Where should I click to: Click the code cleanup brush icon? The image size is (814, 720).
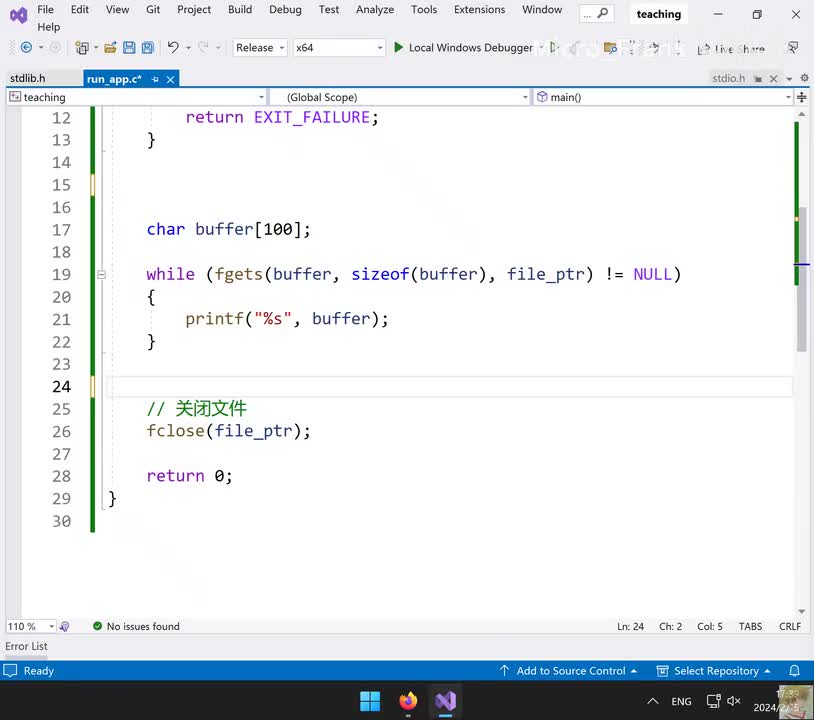pos(64,626)
